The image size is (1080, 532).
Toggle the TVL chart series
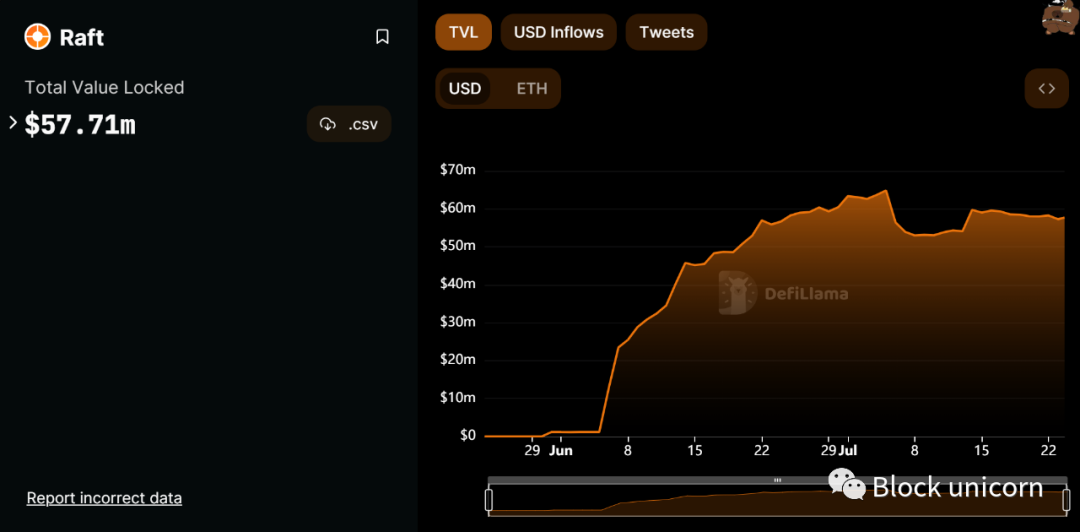463,32
